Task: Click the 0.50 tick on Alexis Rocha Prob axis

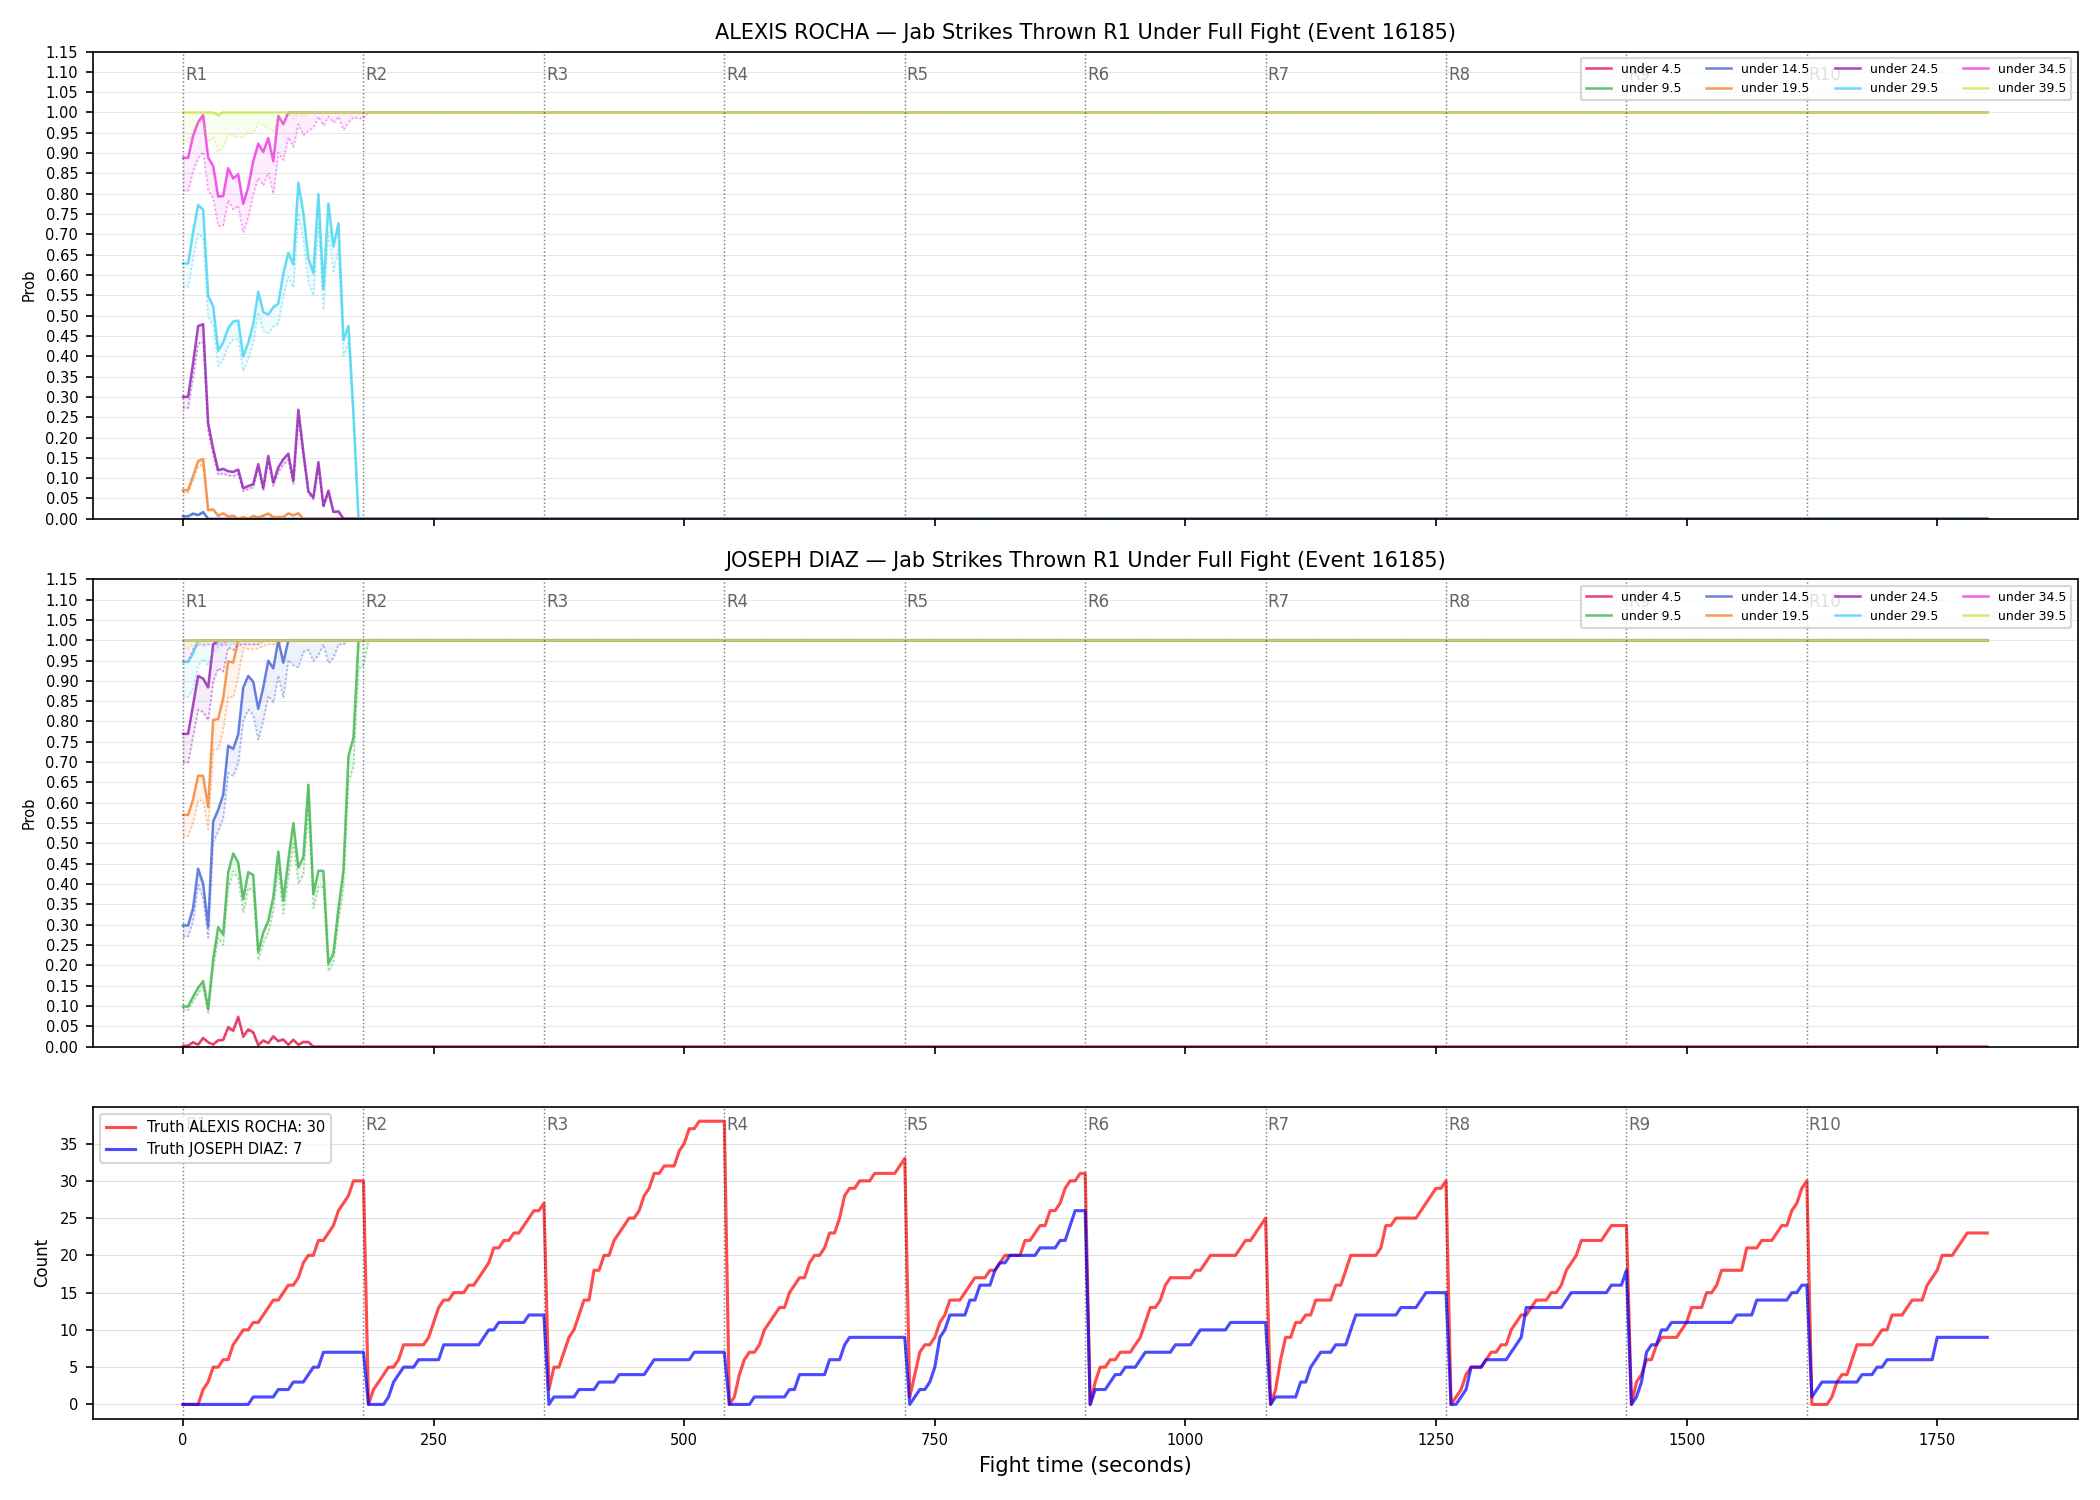Action: coord(62,316)
